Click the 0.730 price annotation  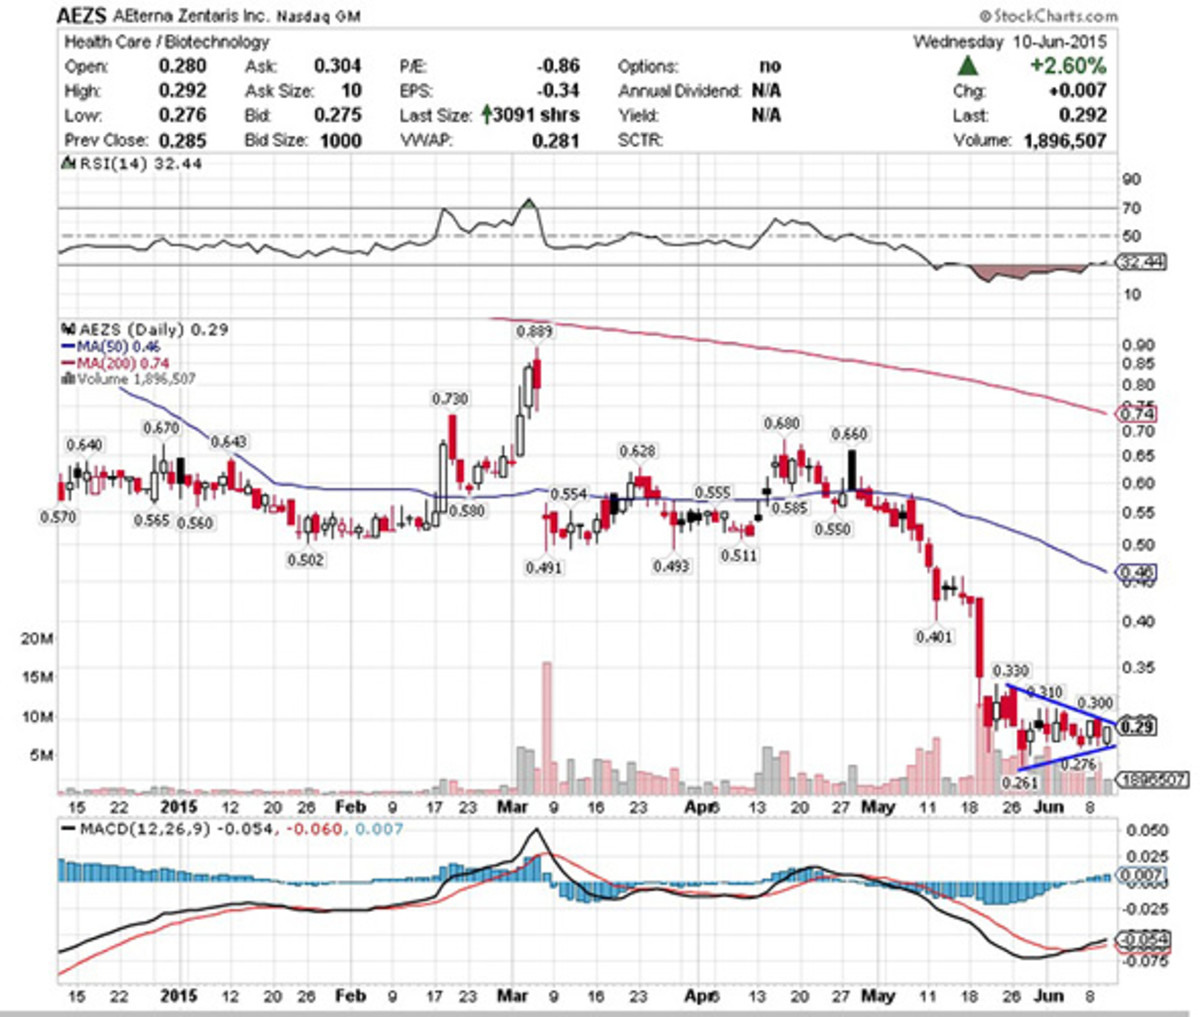pyautogui.click(x=450, y=399)
